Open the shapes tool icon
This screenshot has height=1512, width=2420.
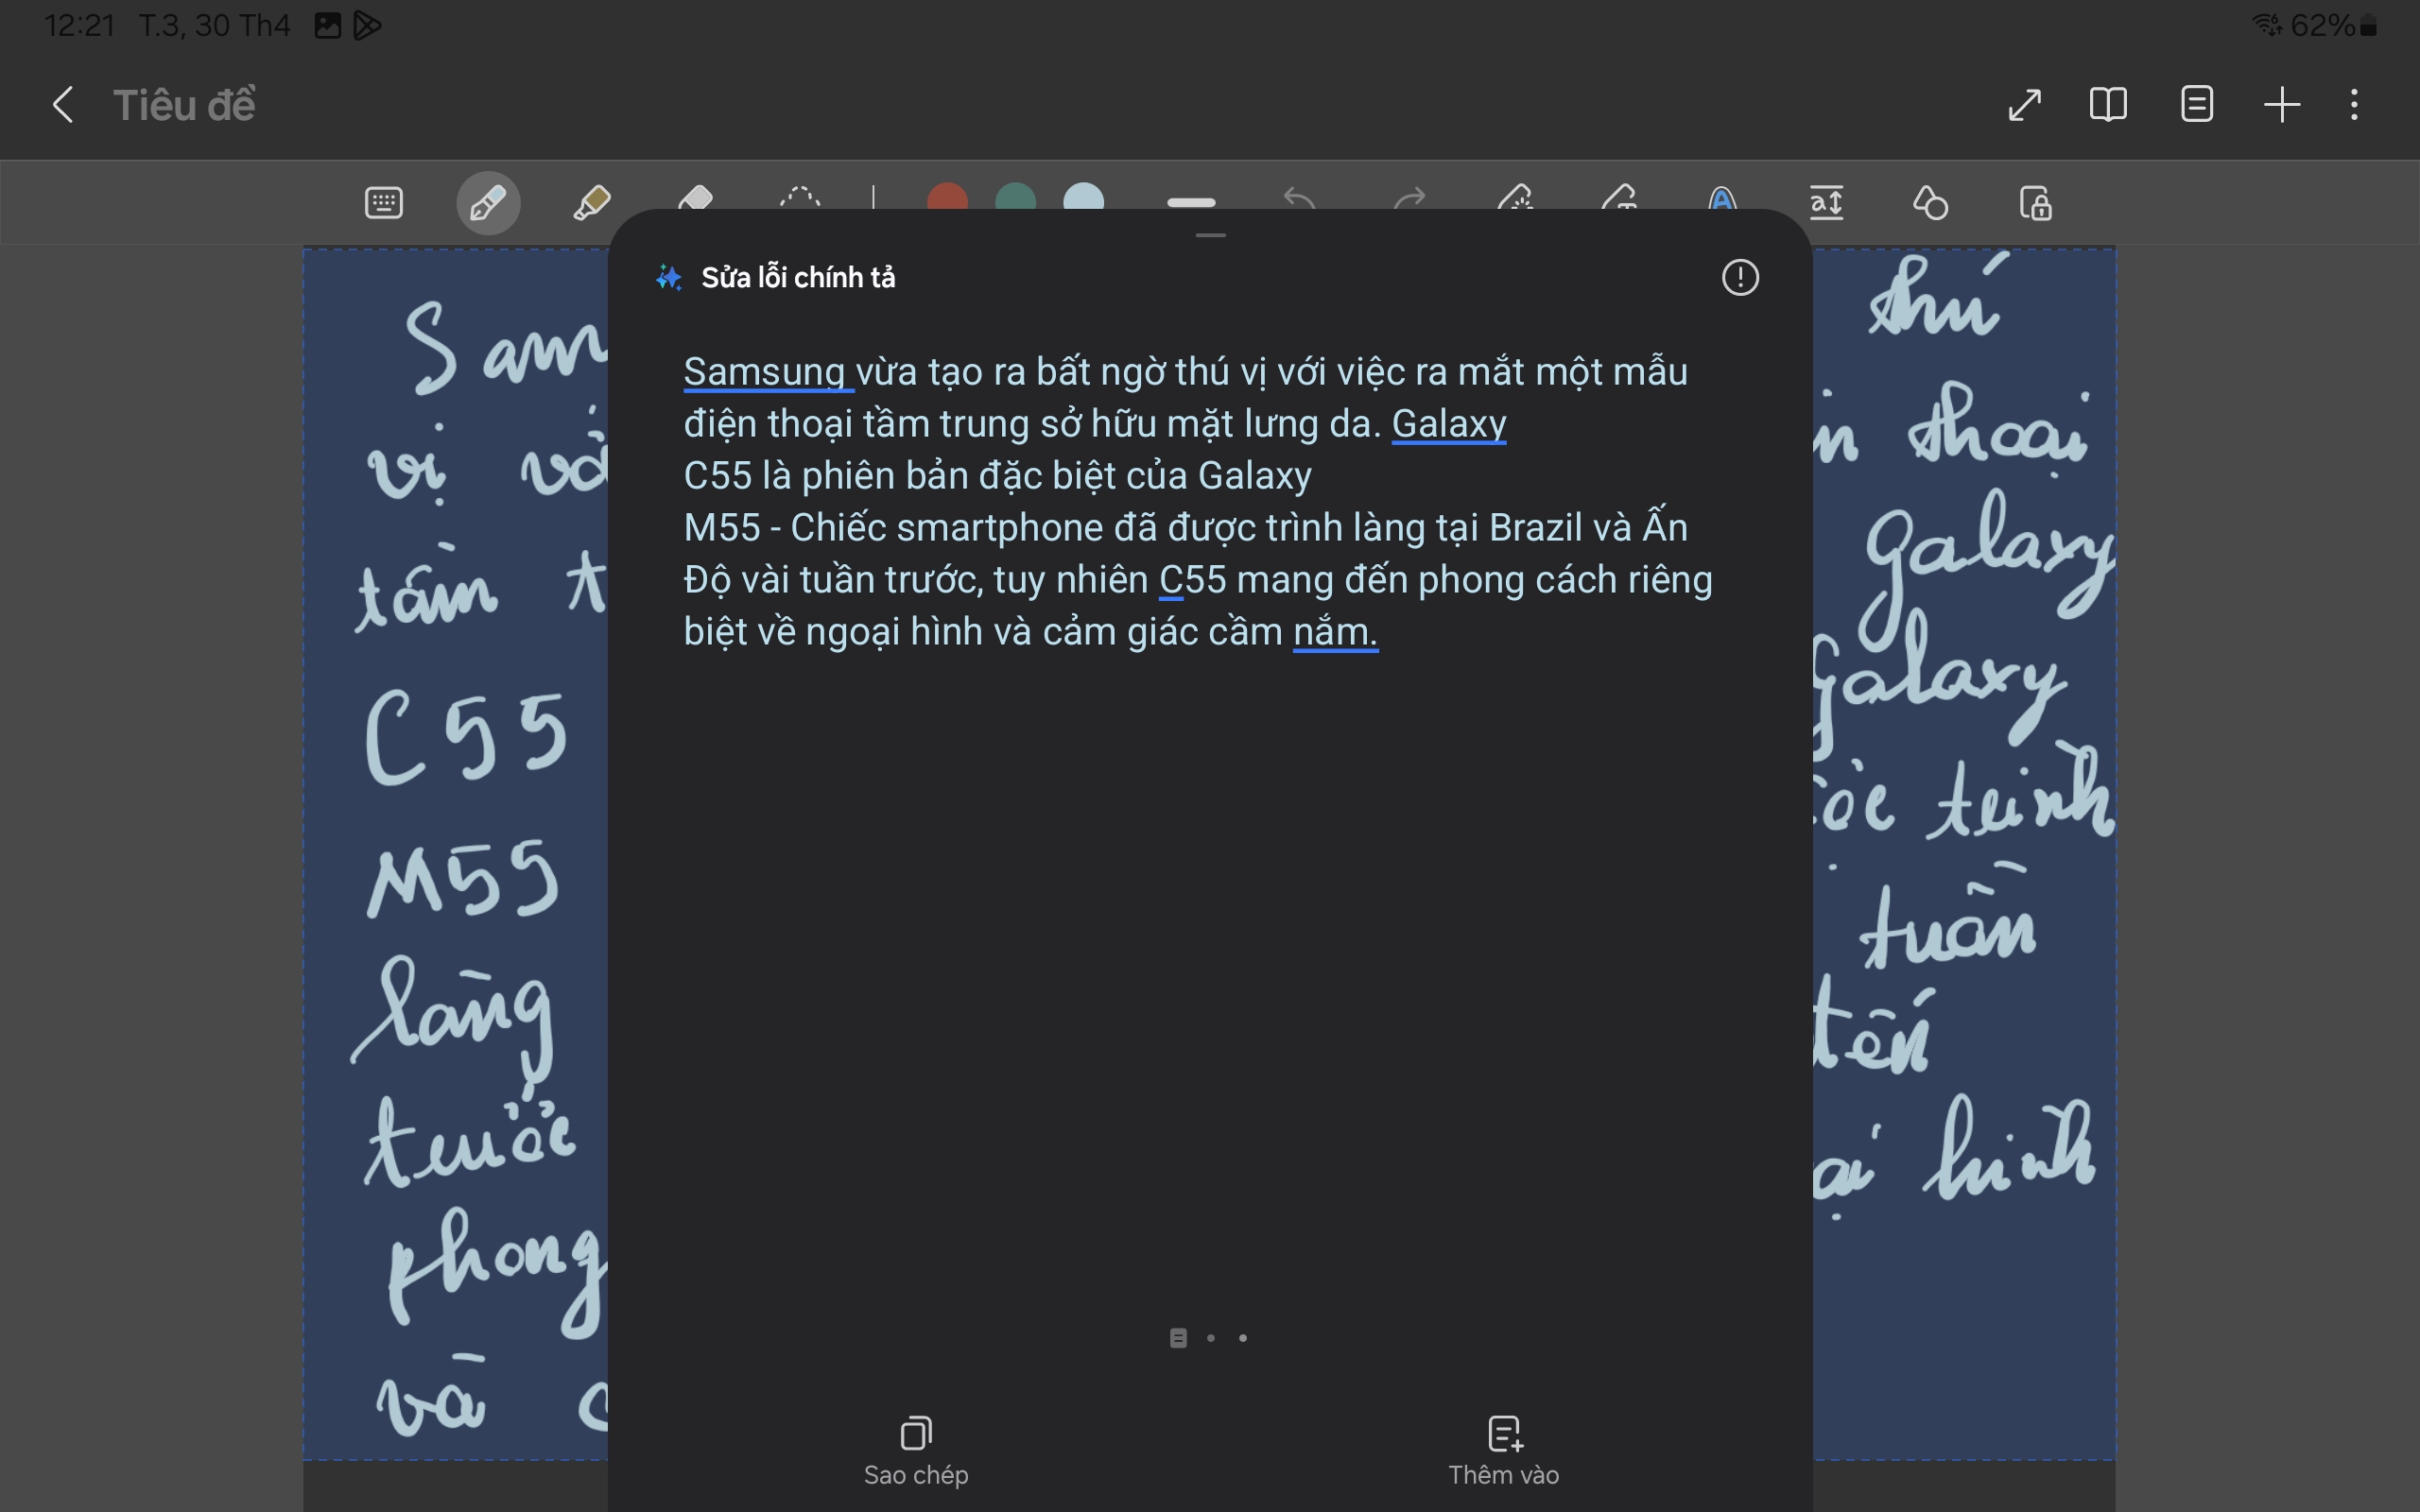point(1930,203)
